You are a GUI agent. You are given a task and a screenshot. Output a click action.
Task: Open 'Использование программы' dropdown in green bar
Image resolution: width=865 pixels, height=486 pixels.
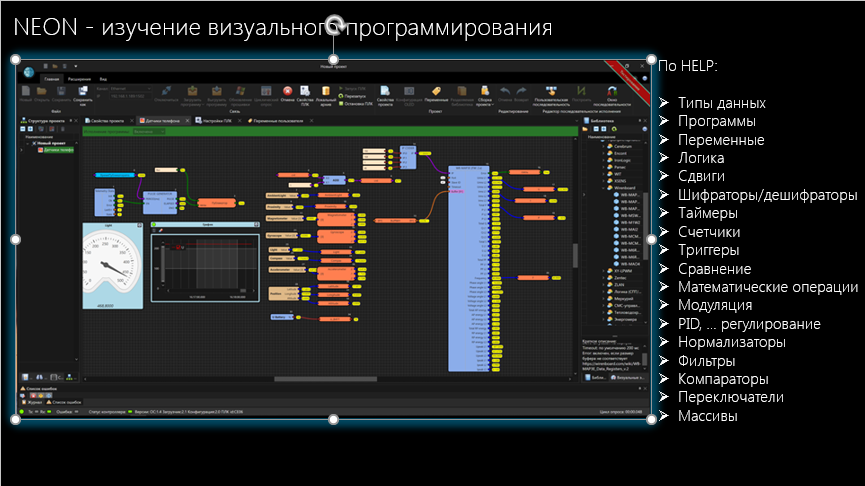point(148,131)
